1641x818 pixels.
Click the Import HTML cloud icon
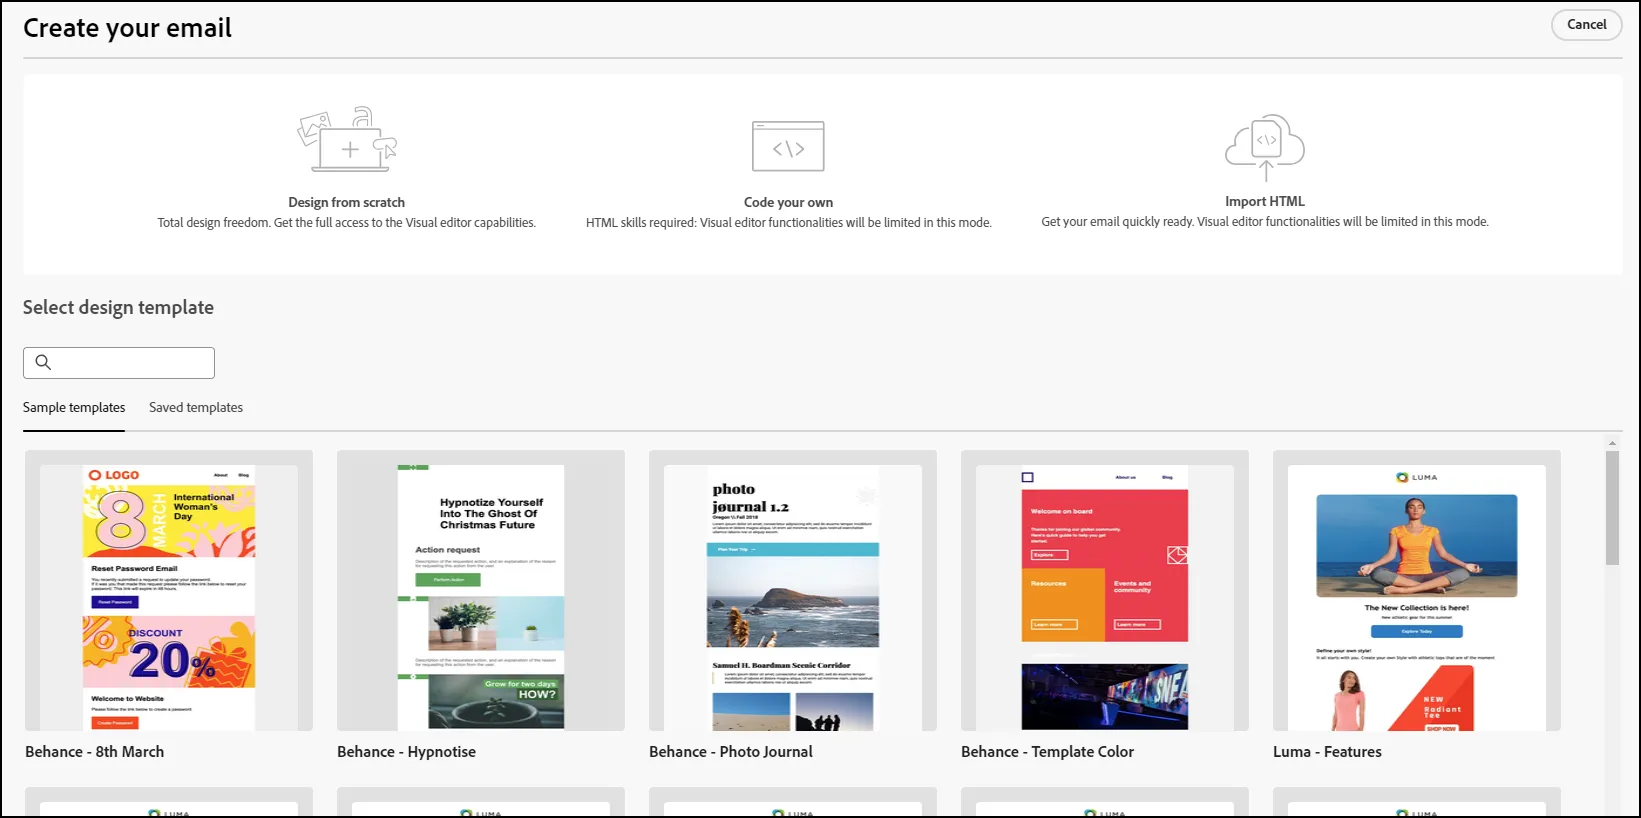click(1265, 147)
